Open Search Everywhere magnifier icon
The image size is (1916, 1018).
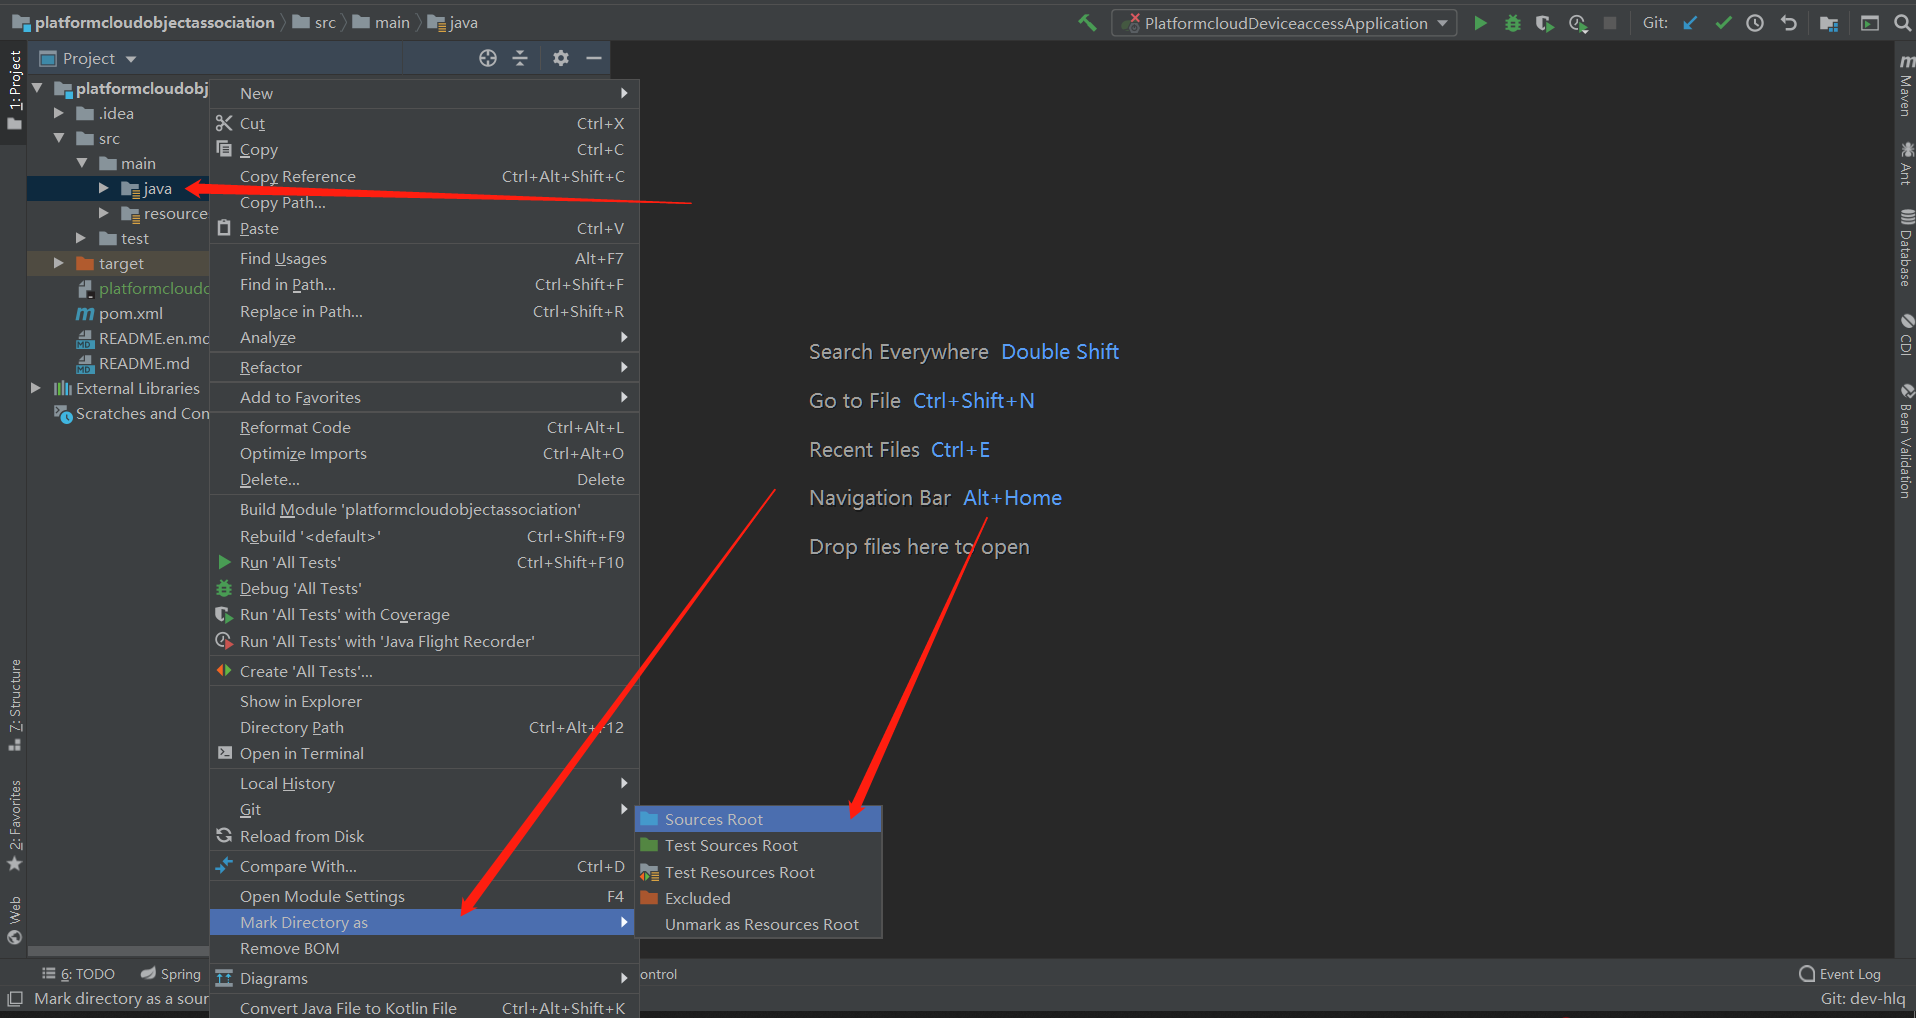tap(1903, 22)
